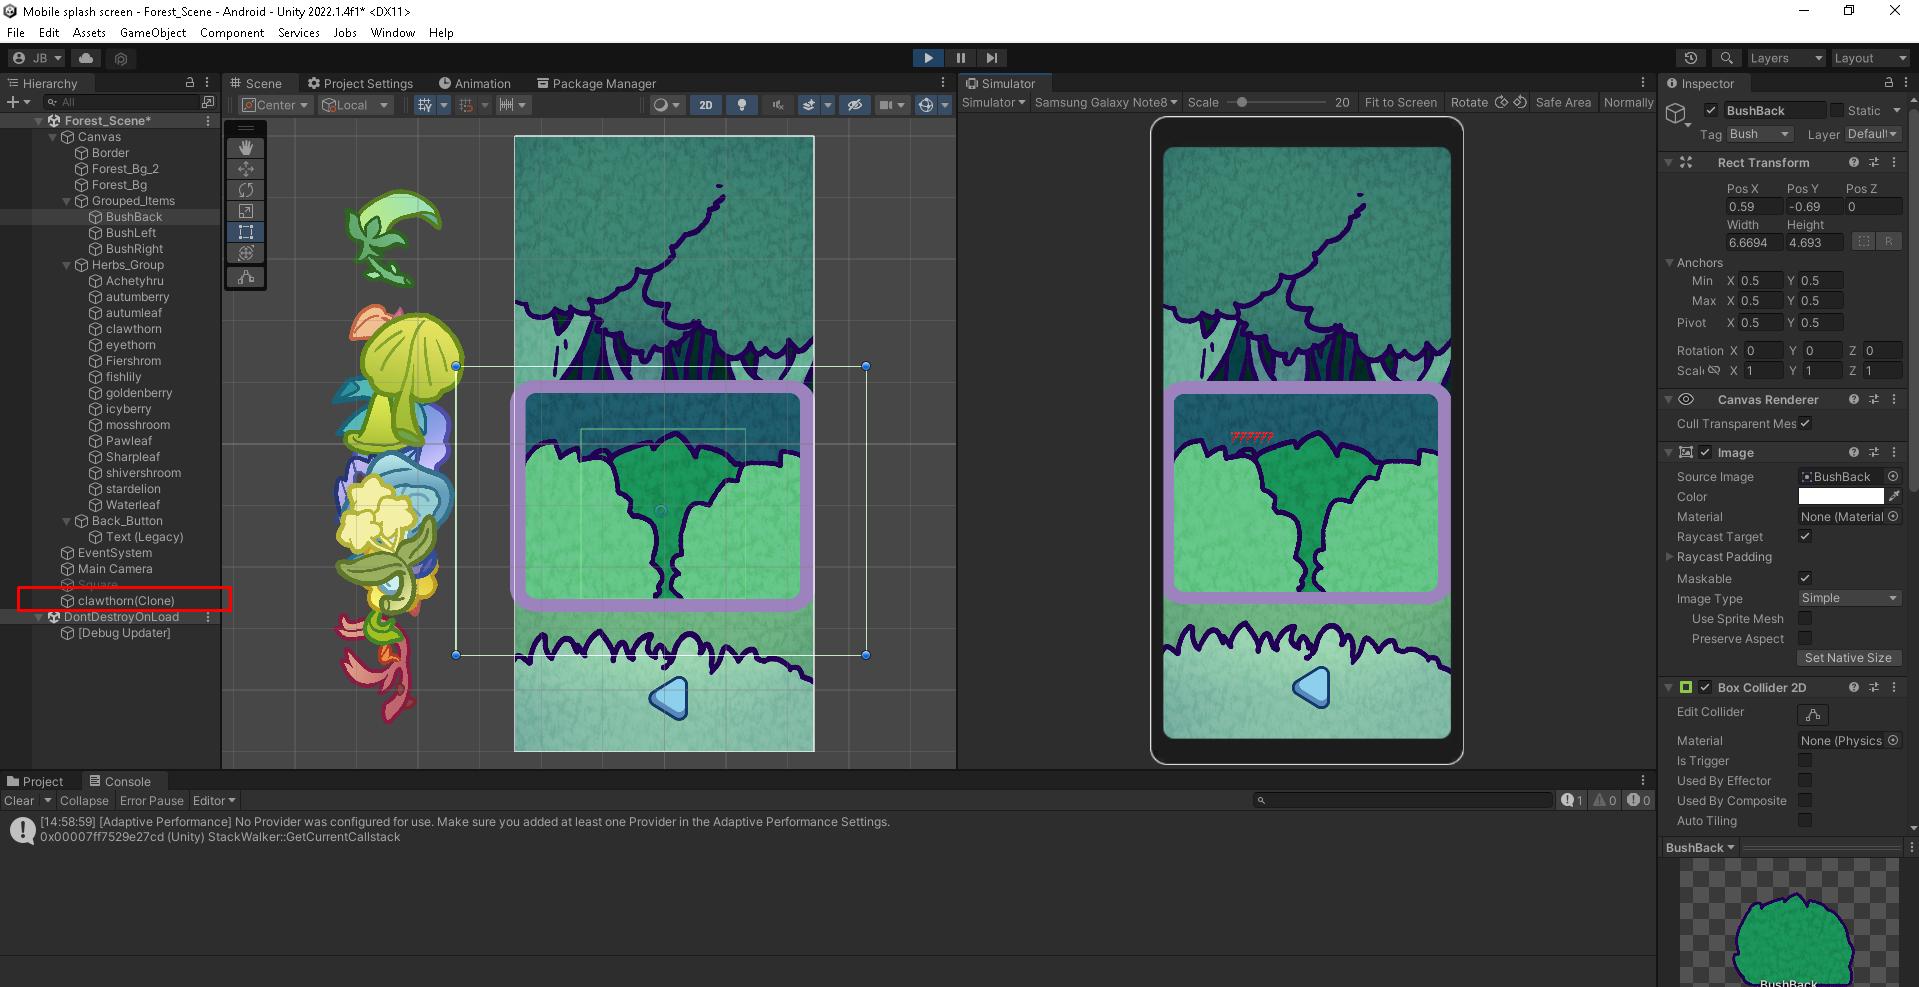The image size is (1919, 987).
Task: Click the global Search magnifier icon
Action: click(1726, 58)
